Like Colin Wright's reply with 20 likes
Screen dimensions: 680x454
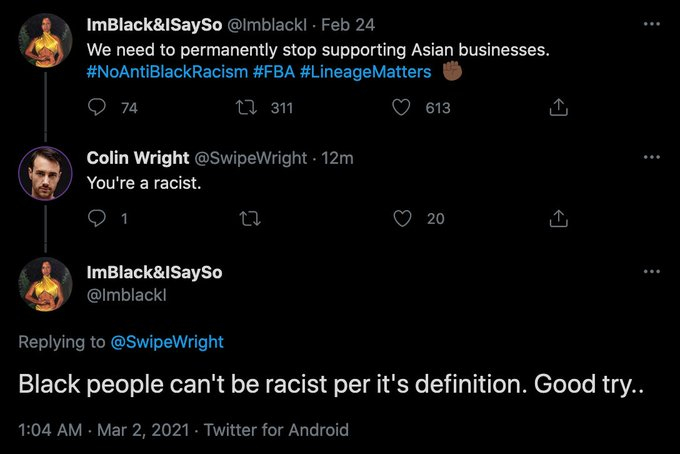pyautogui.click(x=402, y=218)
